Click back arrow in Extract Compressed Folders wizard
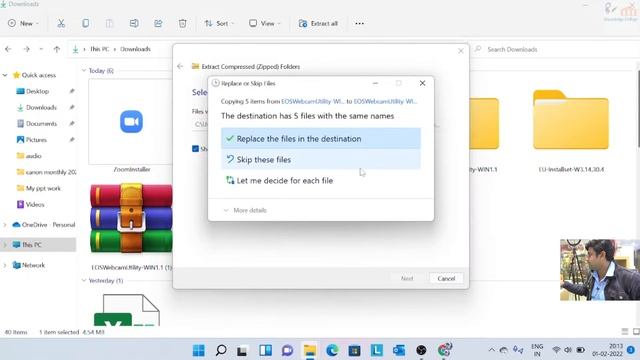The height and width of the screenshot is (360, 640). [180, 66]
